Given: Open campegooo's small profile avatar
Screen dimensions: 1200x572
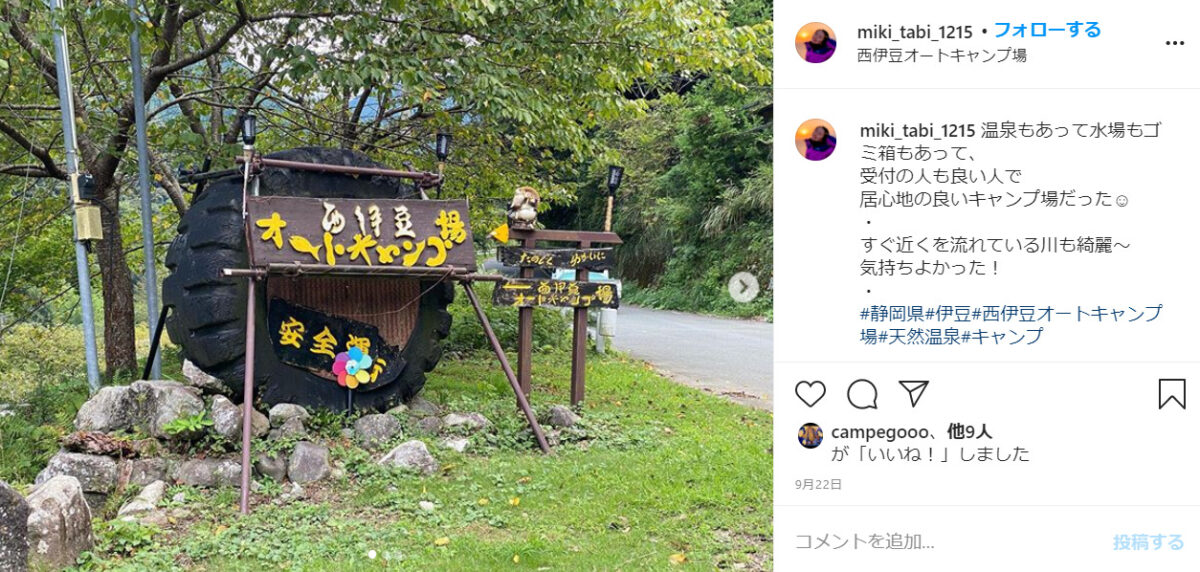Looking at the screenshot, I should [811, 435].
